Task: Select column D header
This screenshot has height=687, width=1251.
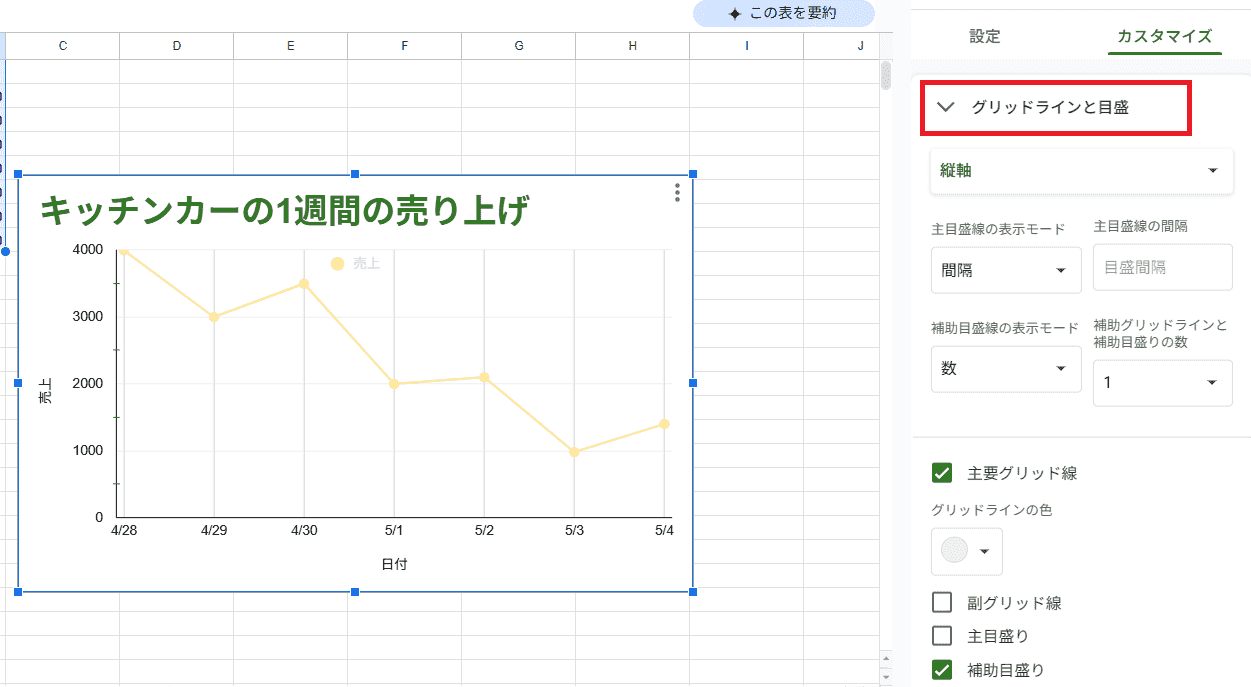Action: (176, 45)
